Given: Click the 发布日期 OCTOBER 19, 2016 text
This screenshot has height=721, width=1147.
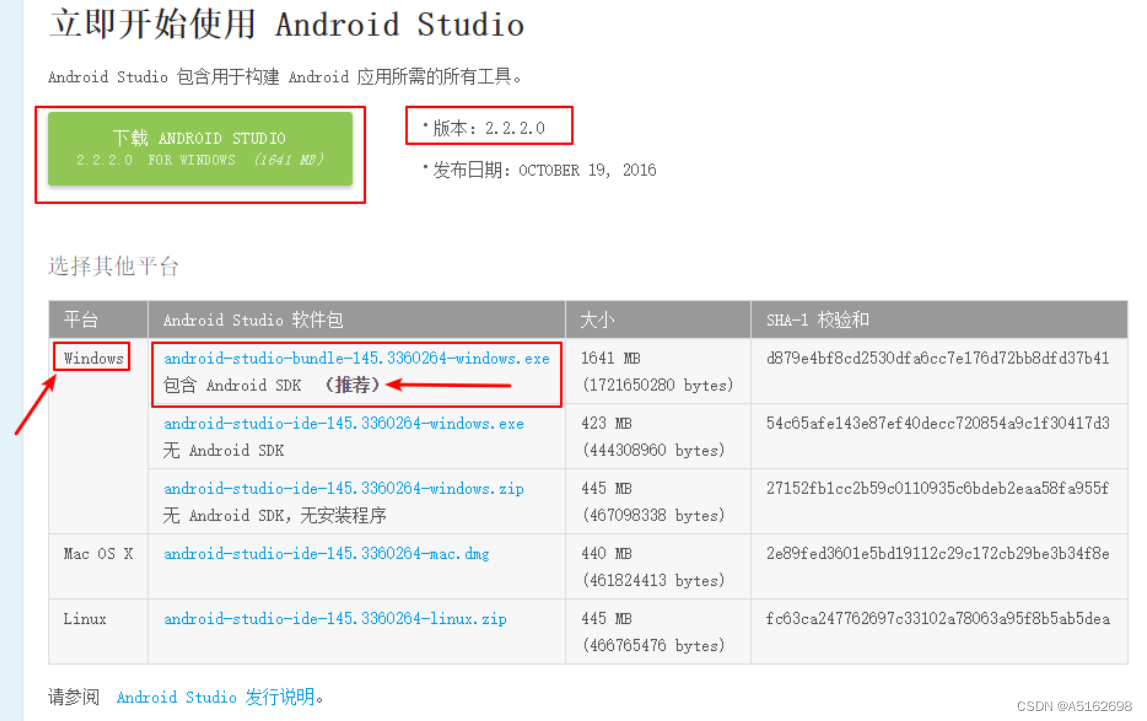Looking at the screenshot, I should [544, 170].
